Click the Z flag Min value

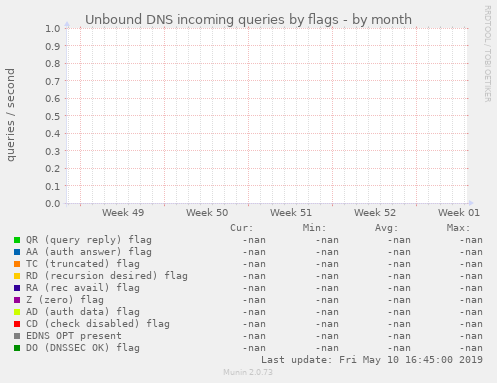[327, 300]
